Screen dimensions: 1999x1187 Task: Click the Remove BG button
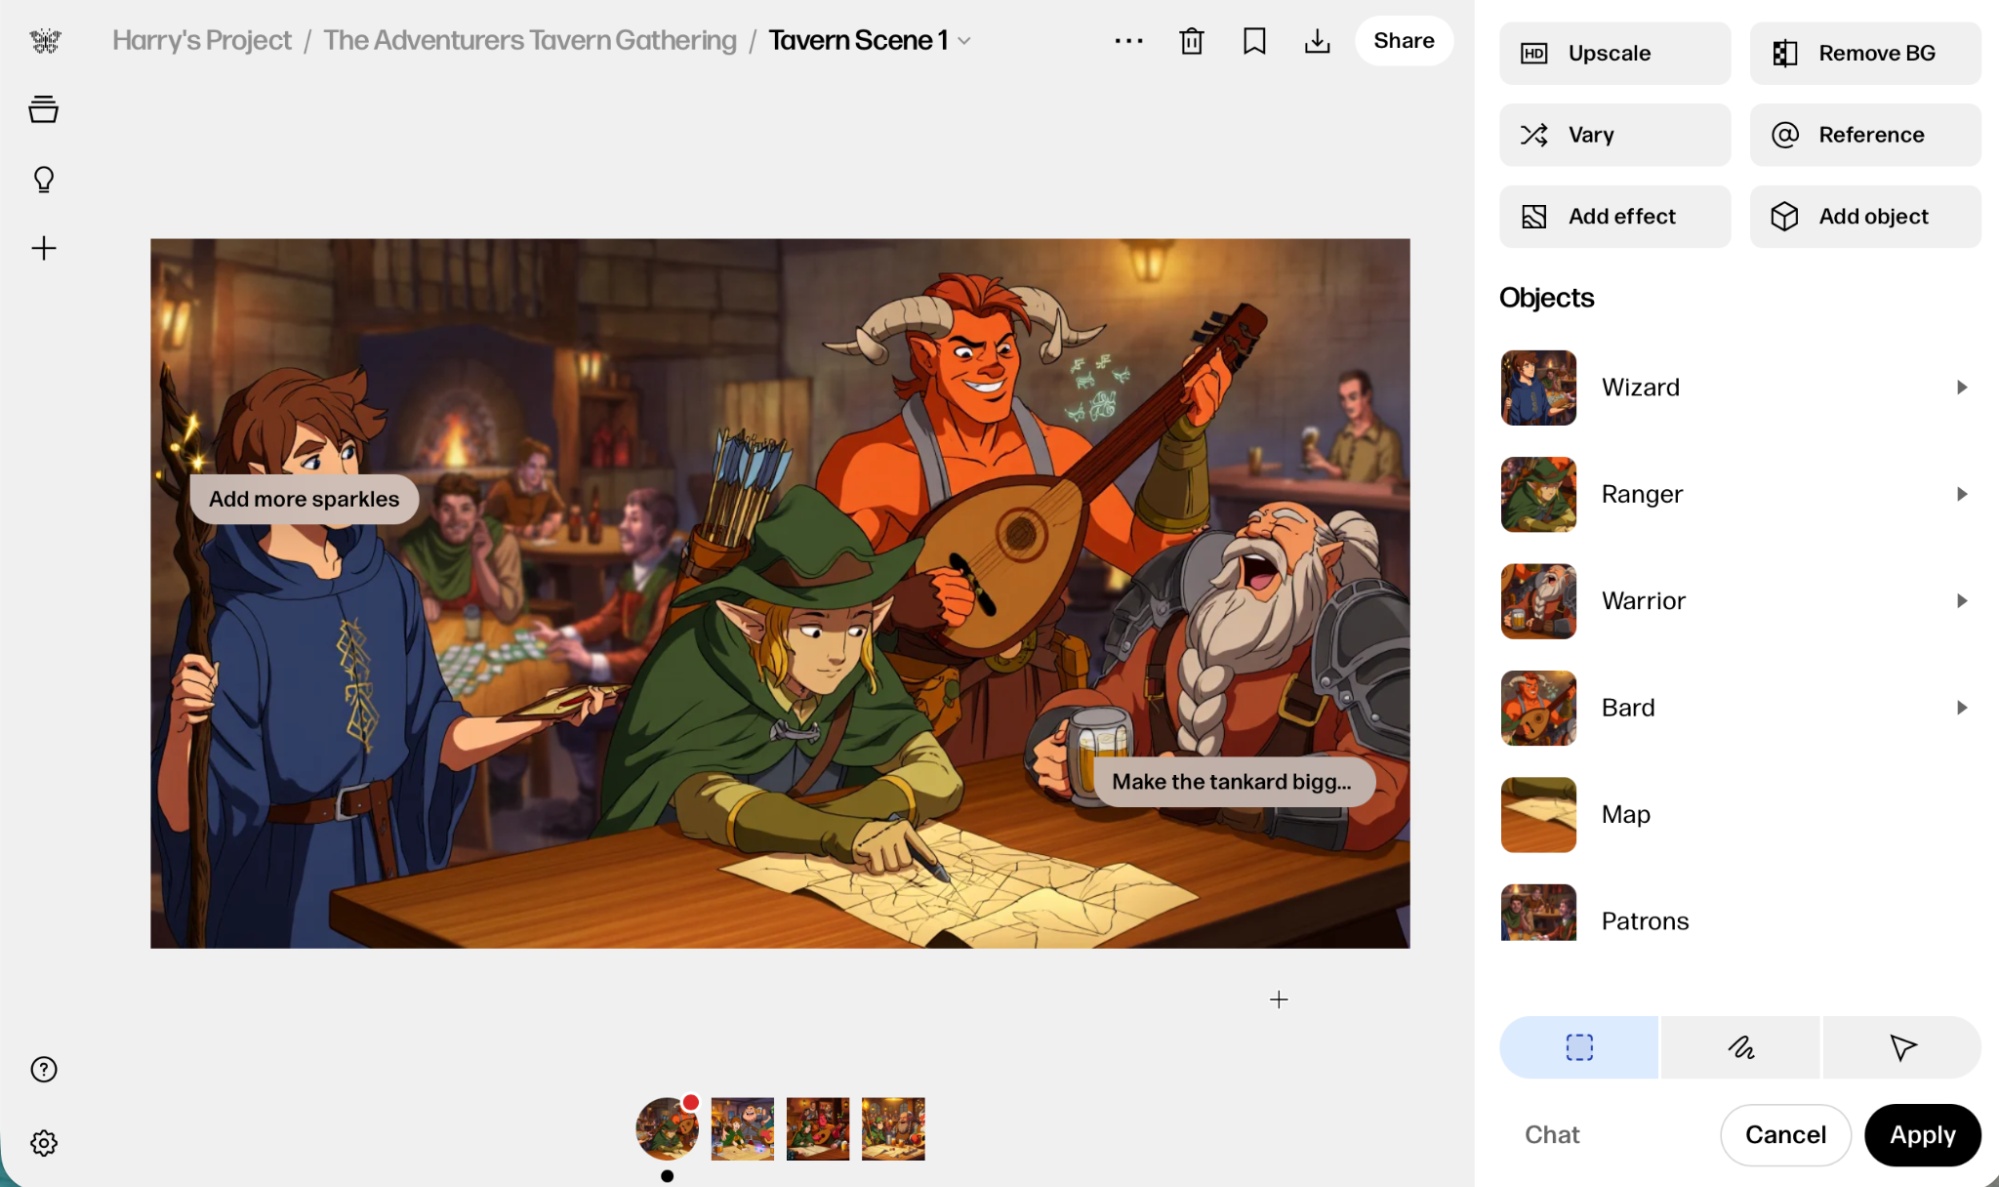click(x=1865, y=53)
